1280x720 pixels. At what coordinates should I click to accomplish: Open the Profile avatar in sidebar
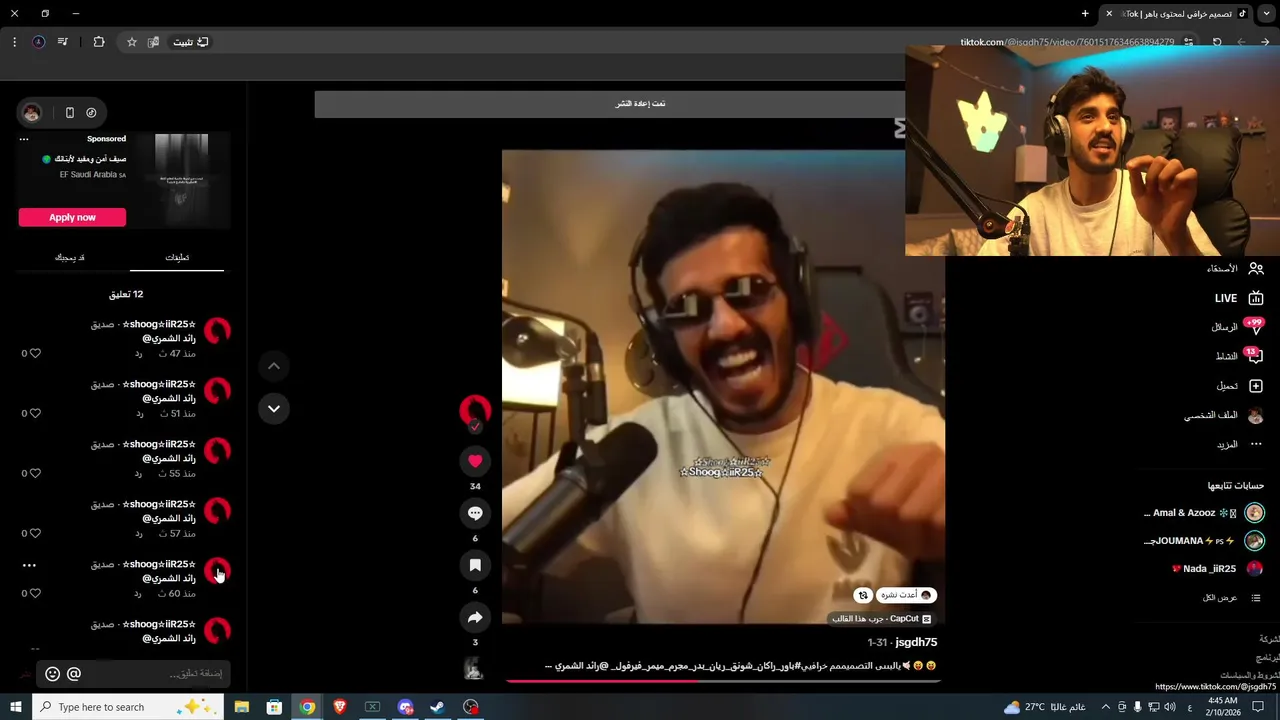point(1256,415)
